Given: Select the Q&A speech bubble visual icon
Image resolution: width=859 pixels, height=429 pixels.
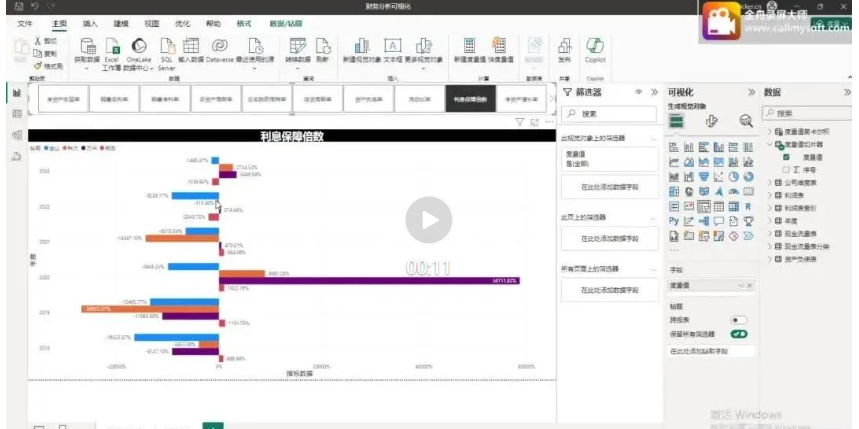Looking at the screenshot, I should coord(719,221).
